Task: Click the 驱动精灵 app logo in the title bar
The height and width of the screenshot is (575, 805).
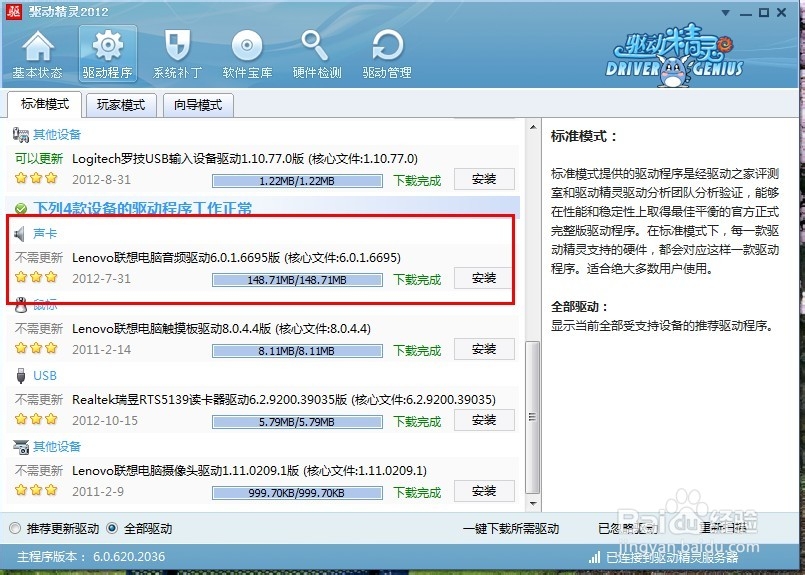Action: point(13,11)
